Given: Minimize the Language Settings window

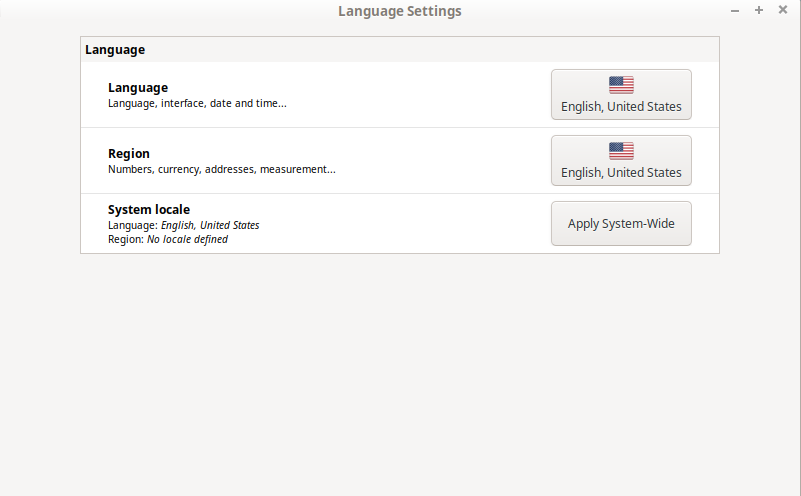Looking at the screenshot, I should [735, 10].
